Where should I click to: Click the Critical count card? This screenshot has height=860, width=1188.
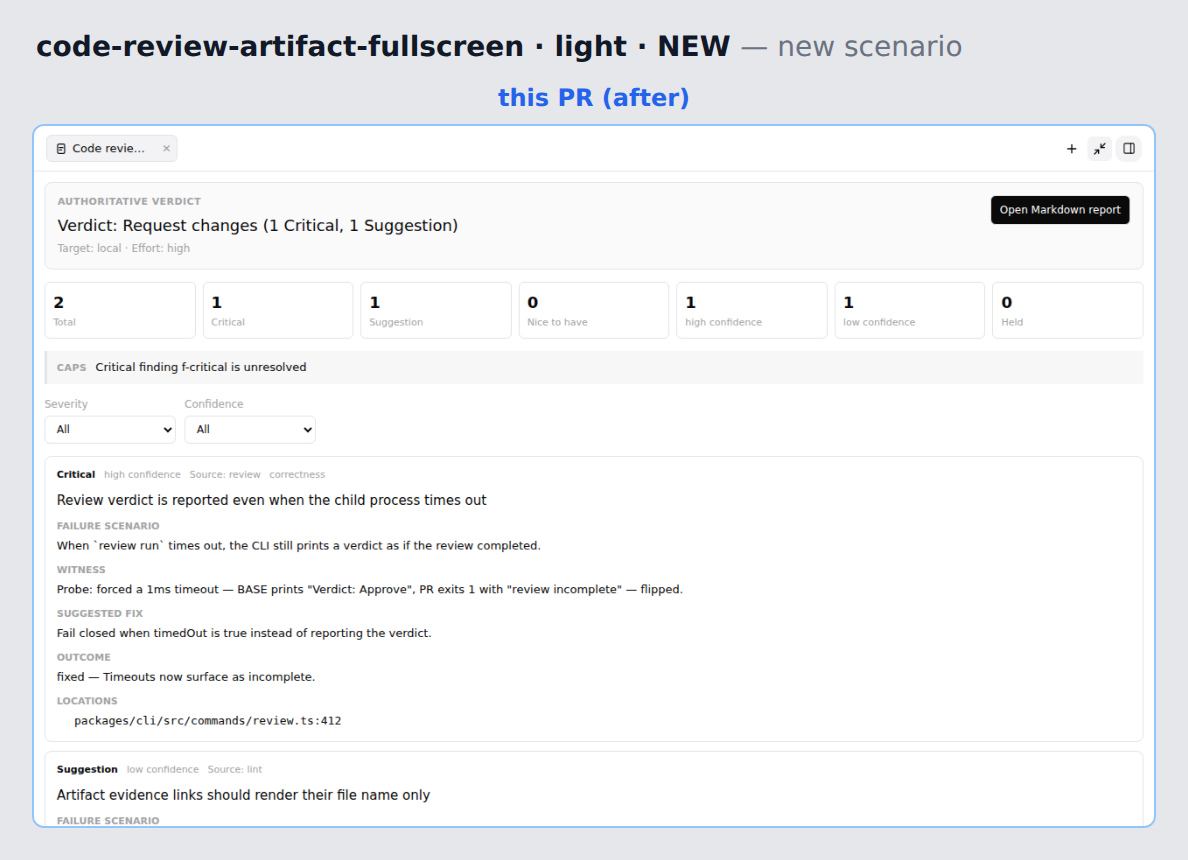[x=278, y=311]
